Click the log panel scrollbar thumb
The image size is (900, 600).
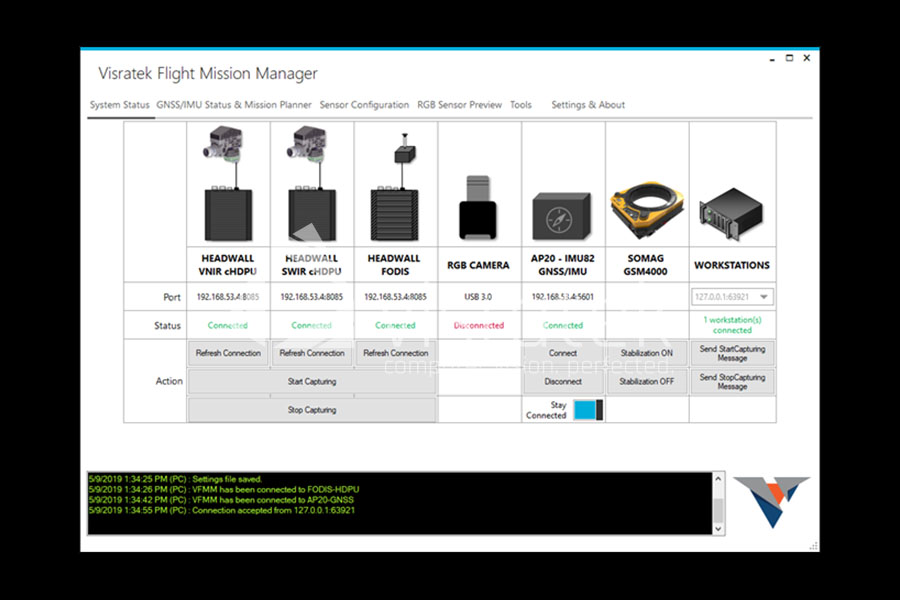pos(718,510)
